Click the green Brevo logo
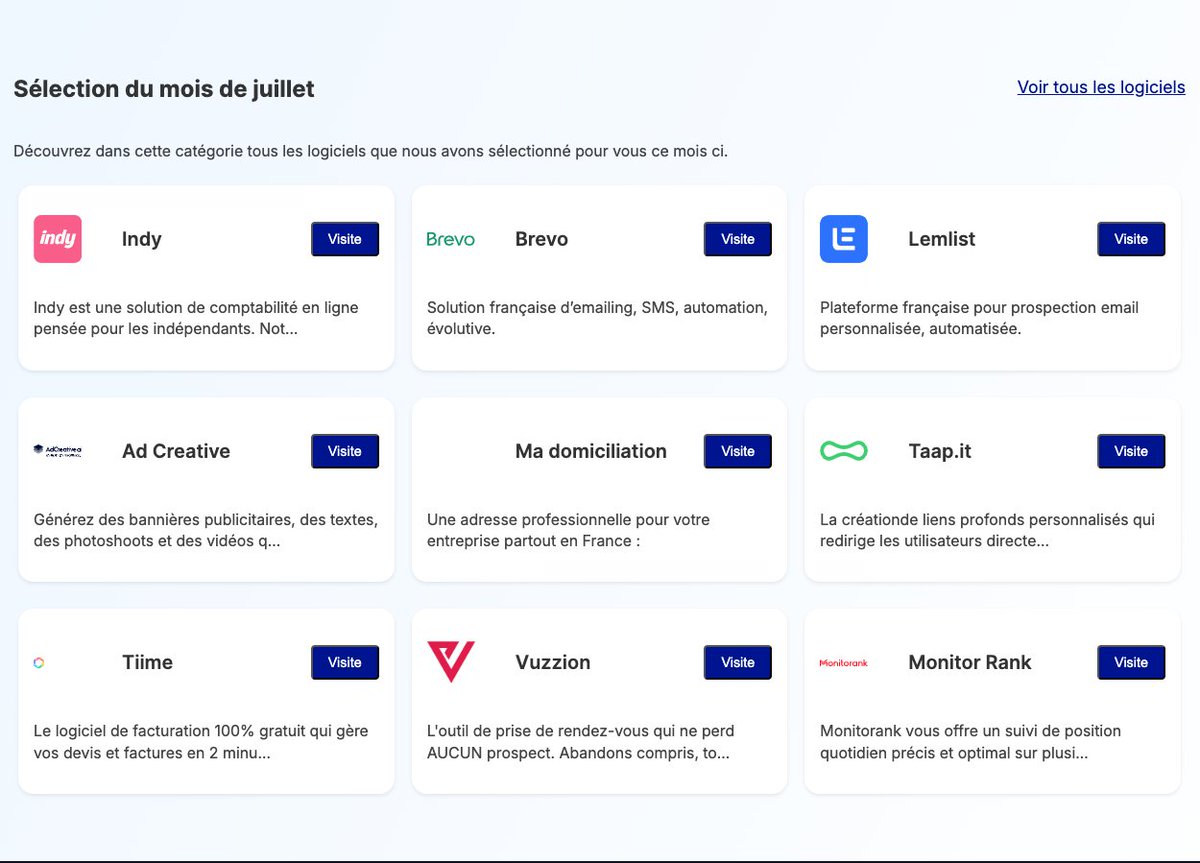 (x=451, y=239)
